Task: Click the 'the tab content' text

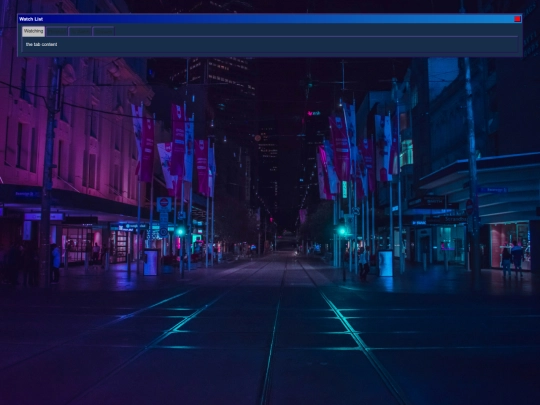Action: click(41, 44)
